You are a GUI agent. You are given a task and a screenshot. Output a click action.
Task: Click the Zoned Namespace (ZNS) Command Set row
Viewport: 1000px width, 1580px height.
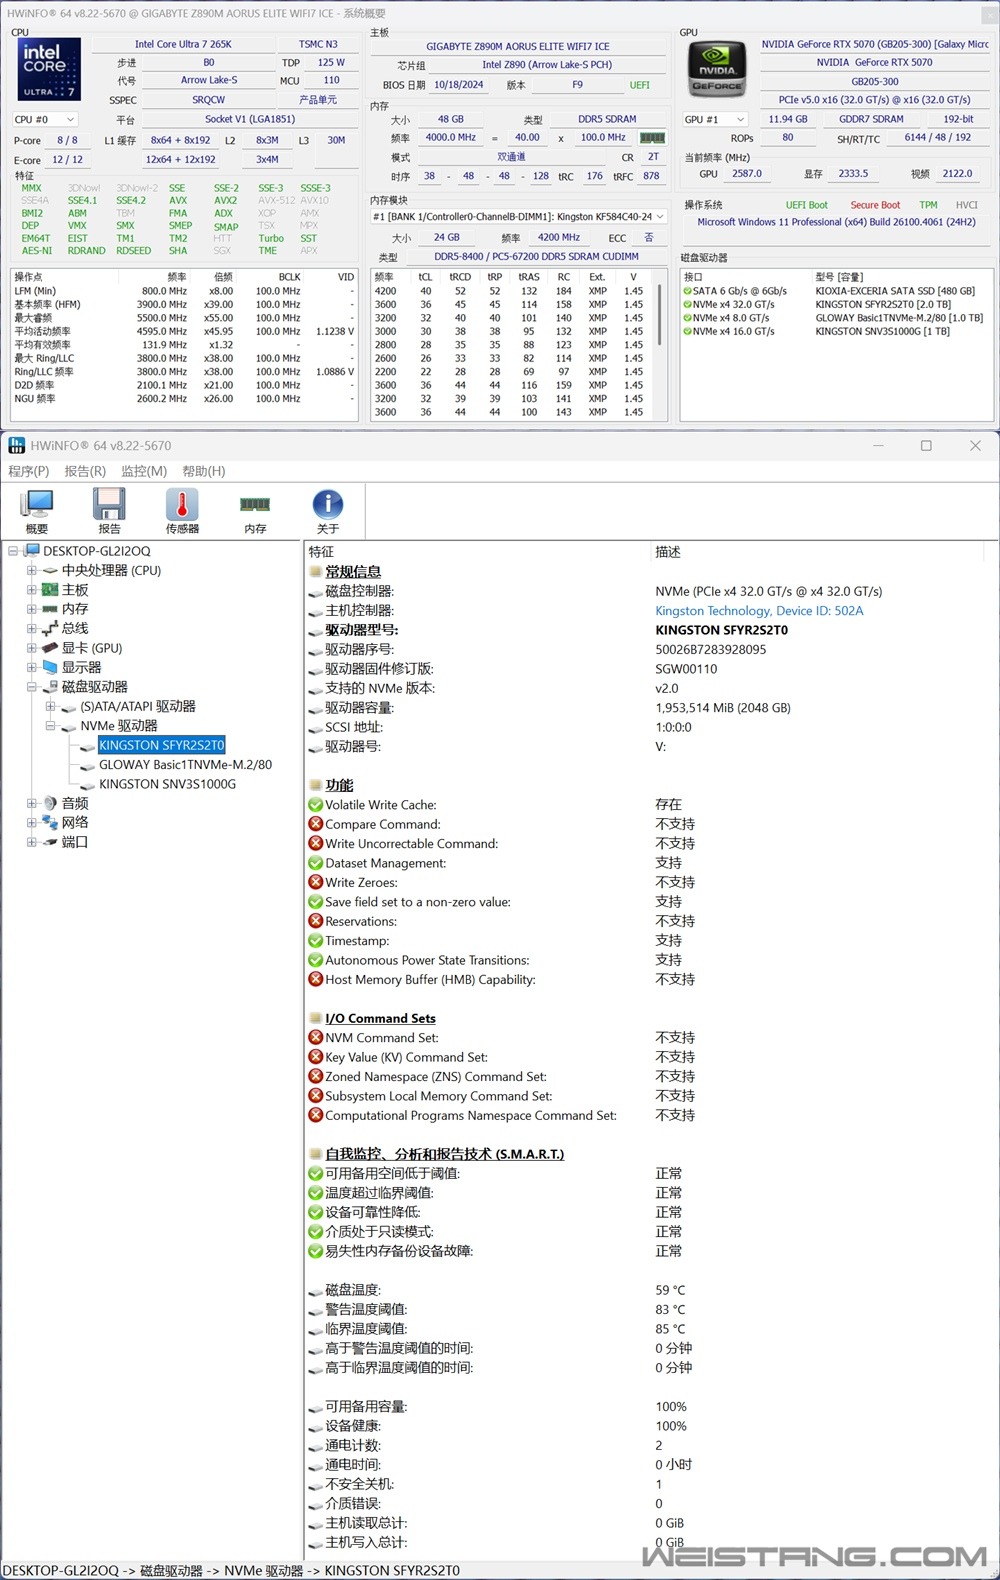coord(647,1076)
